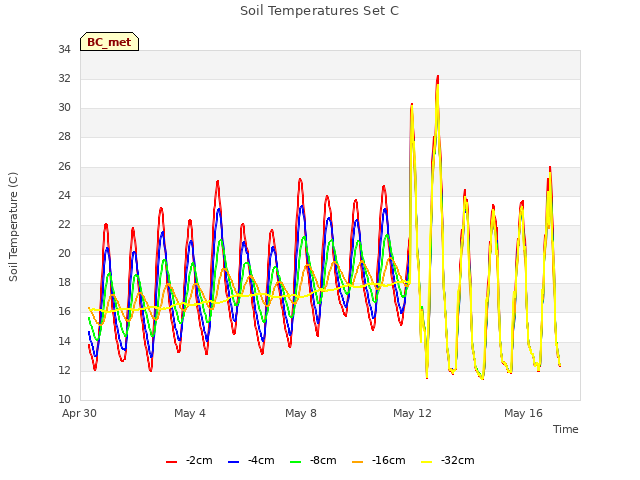Select the chart title Soil Temperatures Set C
This screenshot has height=480, width=640.
pos(320,11)
